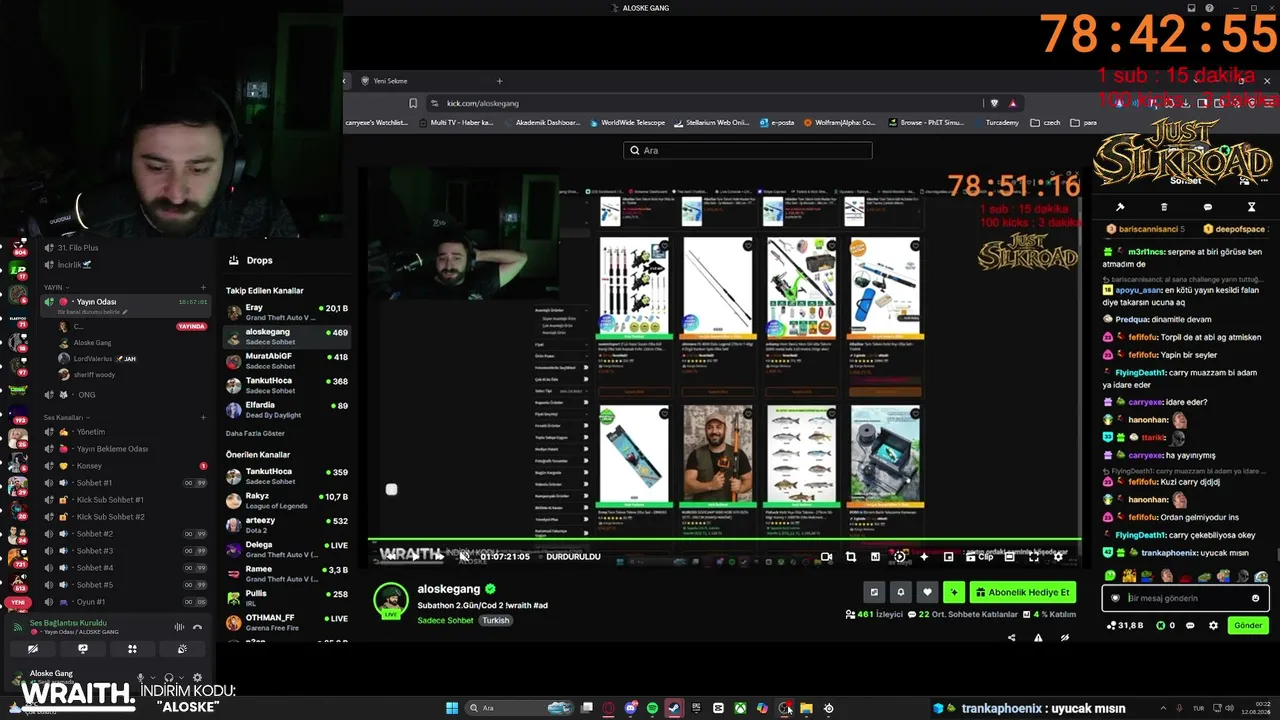Focus the Kick search box labeled Ara

(748, 150)
